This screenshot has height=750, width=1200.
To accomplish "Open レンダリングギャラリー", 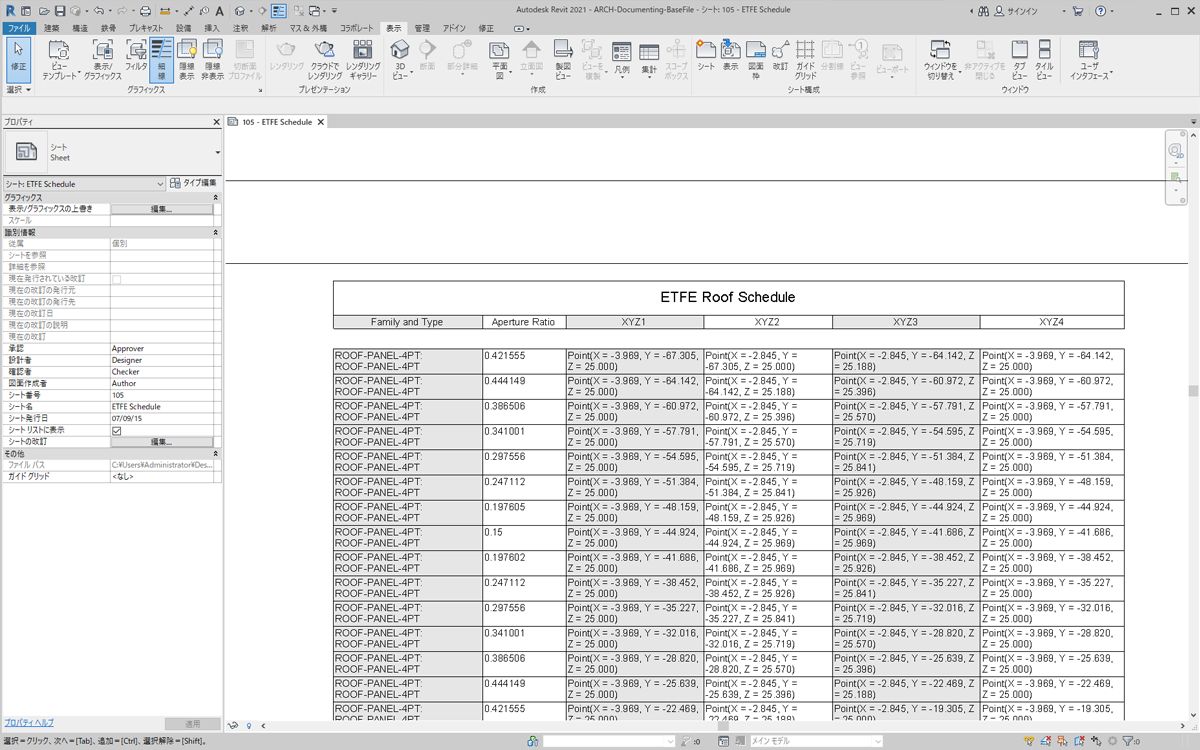I will click(363, 60).
